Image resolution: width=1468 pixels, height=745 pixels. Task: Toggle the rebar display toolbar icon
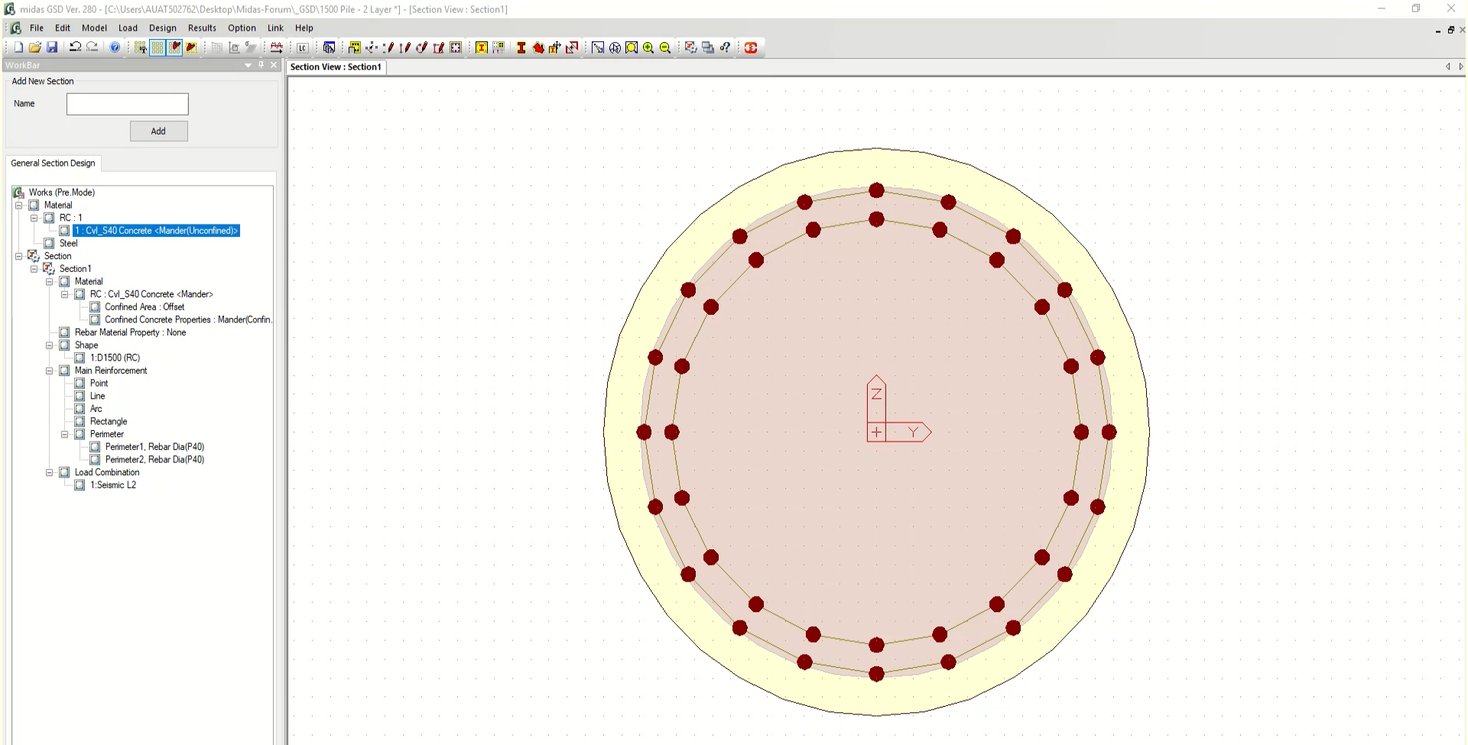coord(173,47)
